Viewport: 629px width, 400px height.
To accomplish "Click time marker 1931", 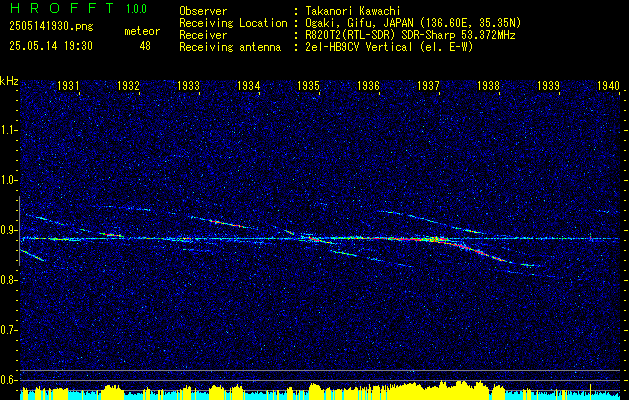I will pyautogui.click(x=68, y=85).
